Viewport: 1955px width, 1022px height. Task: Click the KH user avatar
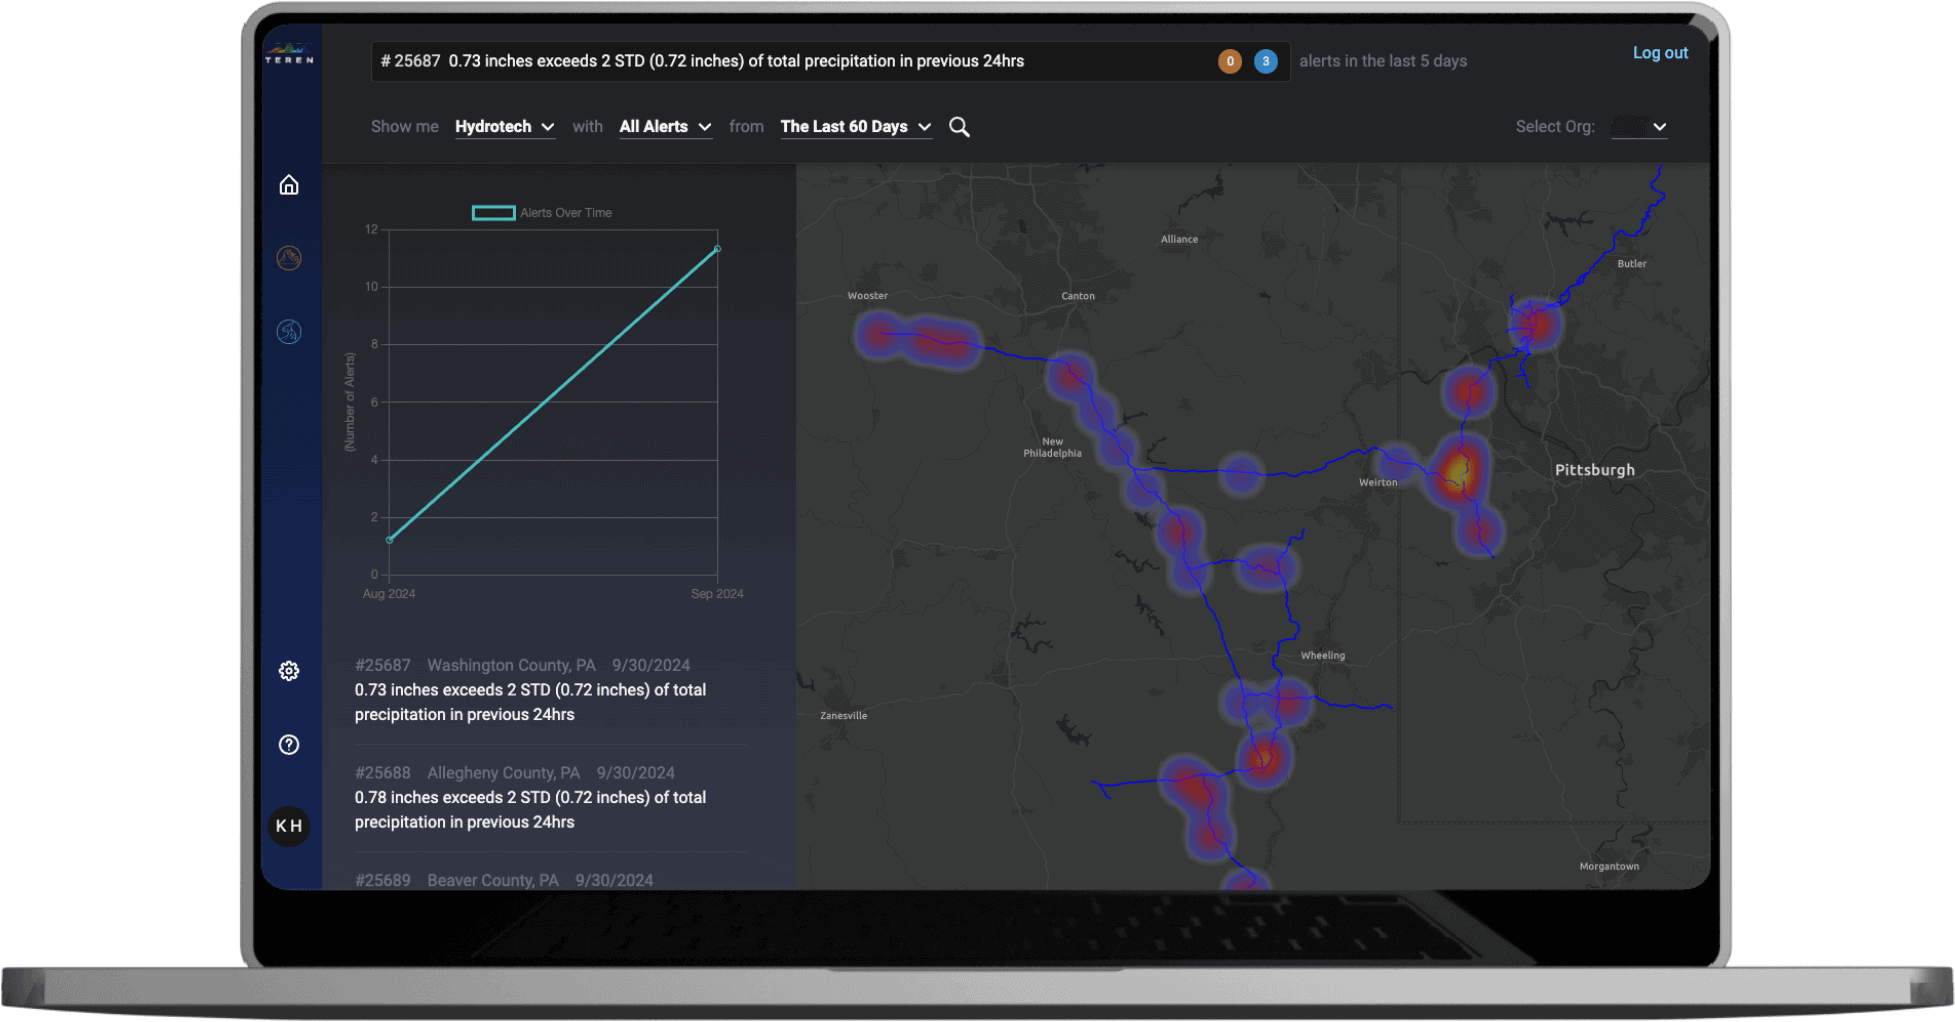click(289, 826)
